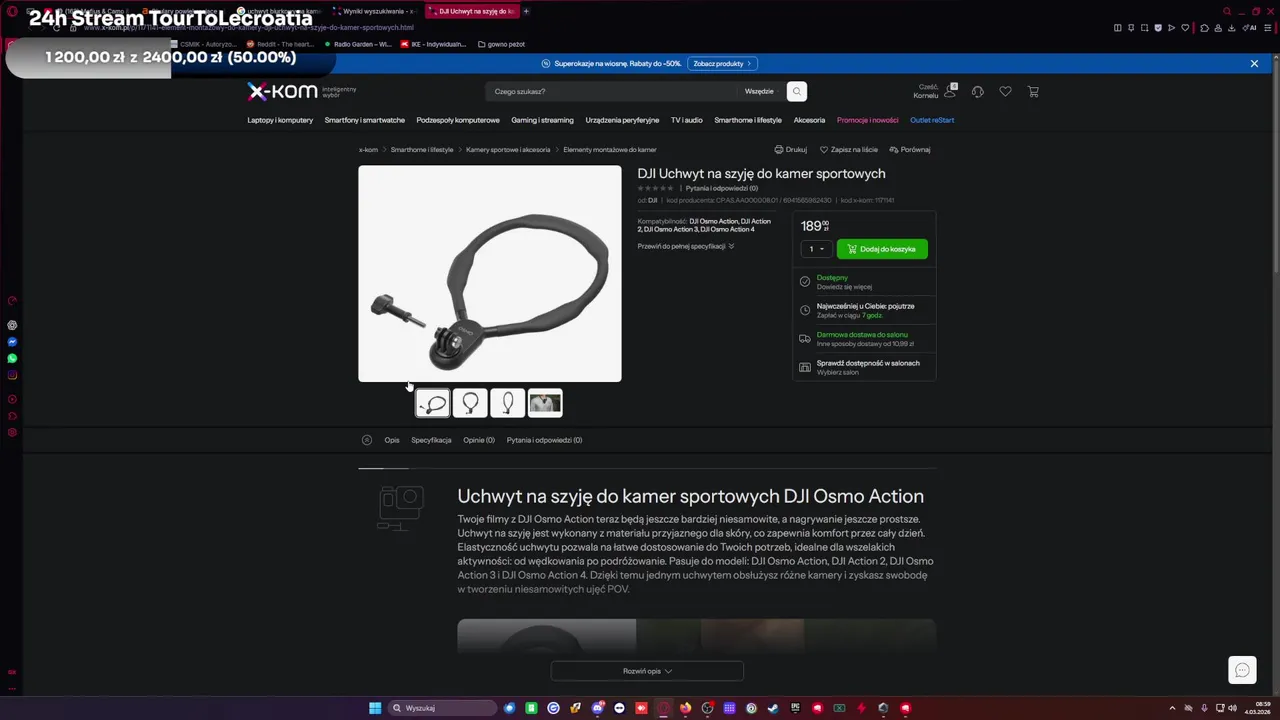Screen dimensions: 1280x720
Task: Click the search magnifier button
Action: pos(797,91)
